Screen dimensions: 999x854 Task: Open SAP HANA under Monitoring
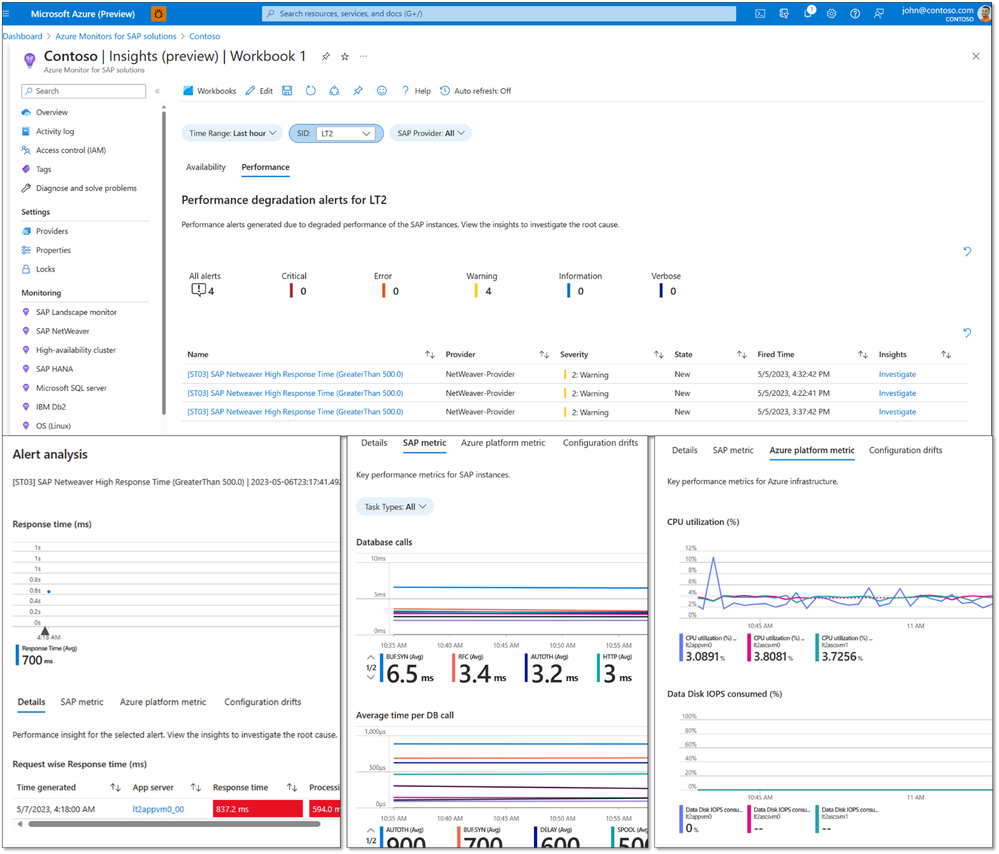[x=54, y=369]
